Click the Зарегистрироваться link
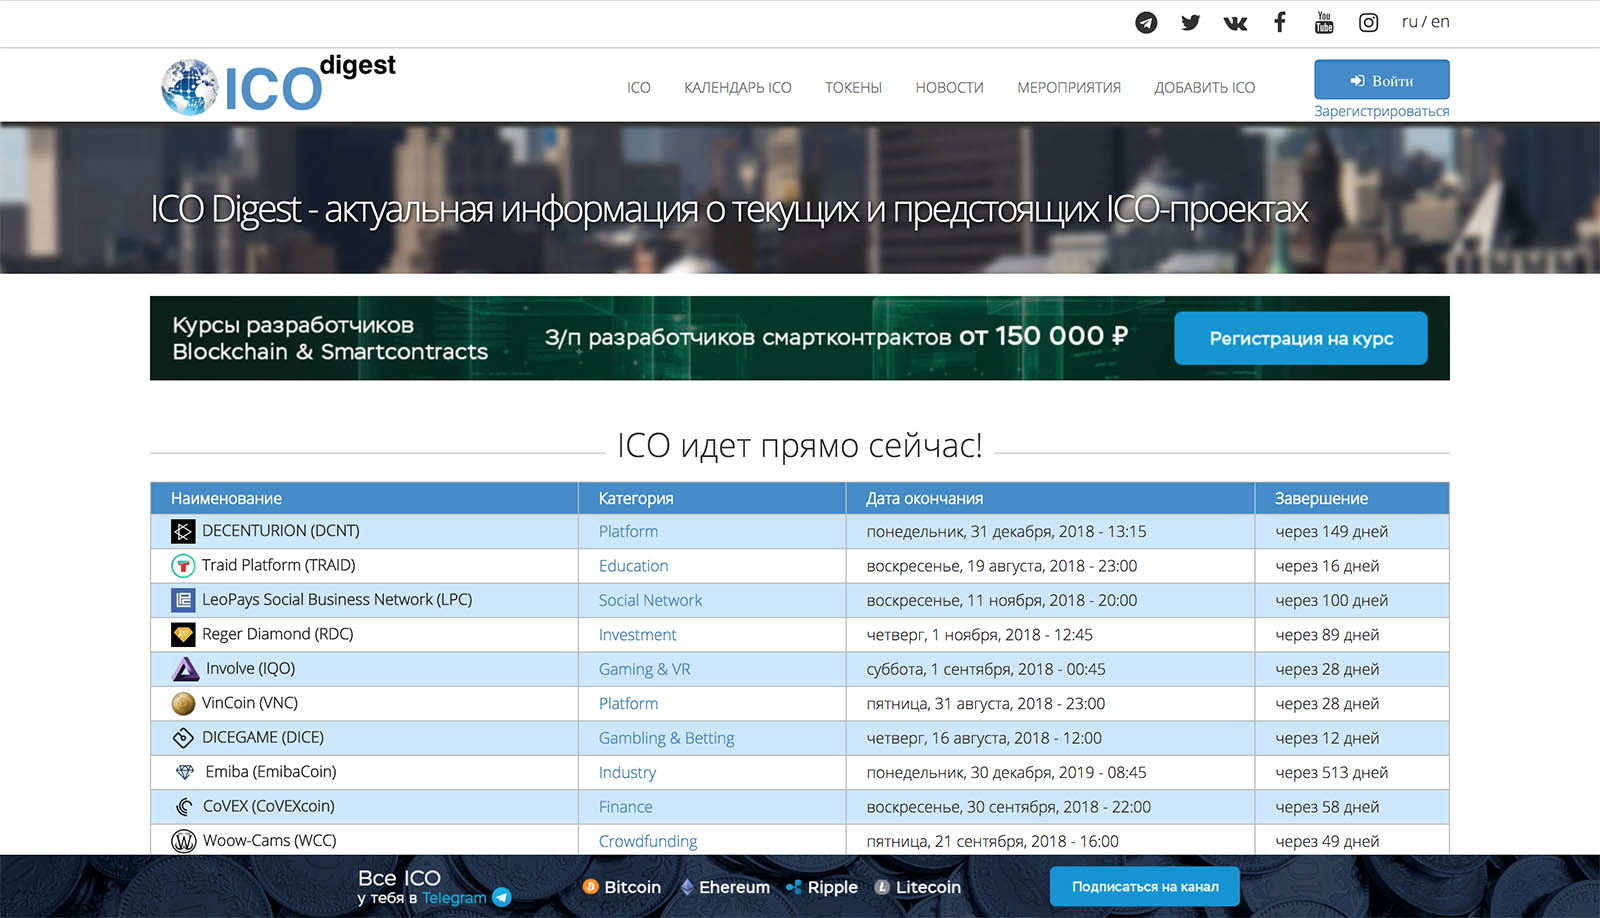 (x=1381, y=111)
